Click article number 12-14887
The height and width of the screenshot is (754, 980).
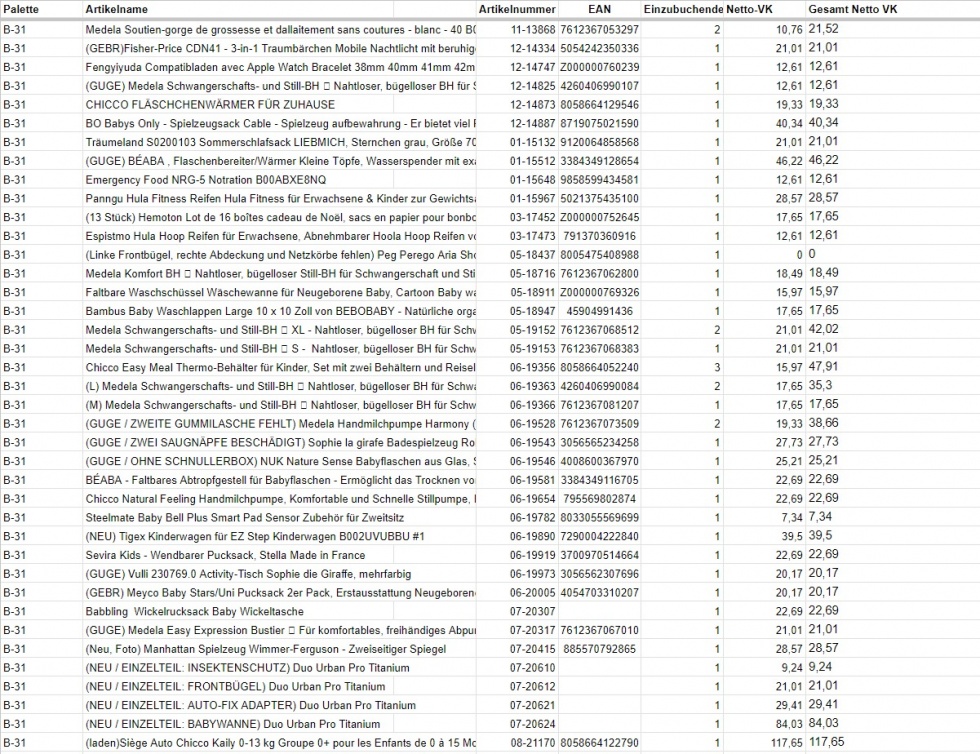(x=532, y=123)
